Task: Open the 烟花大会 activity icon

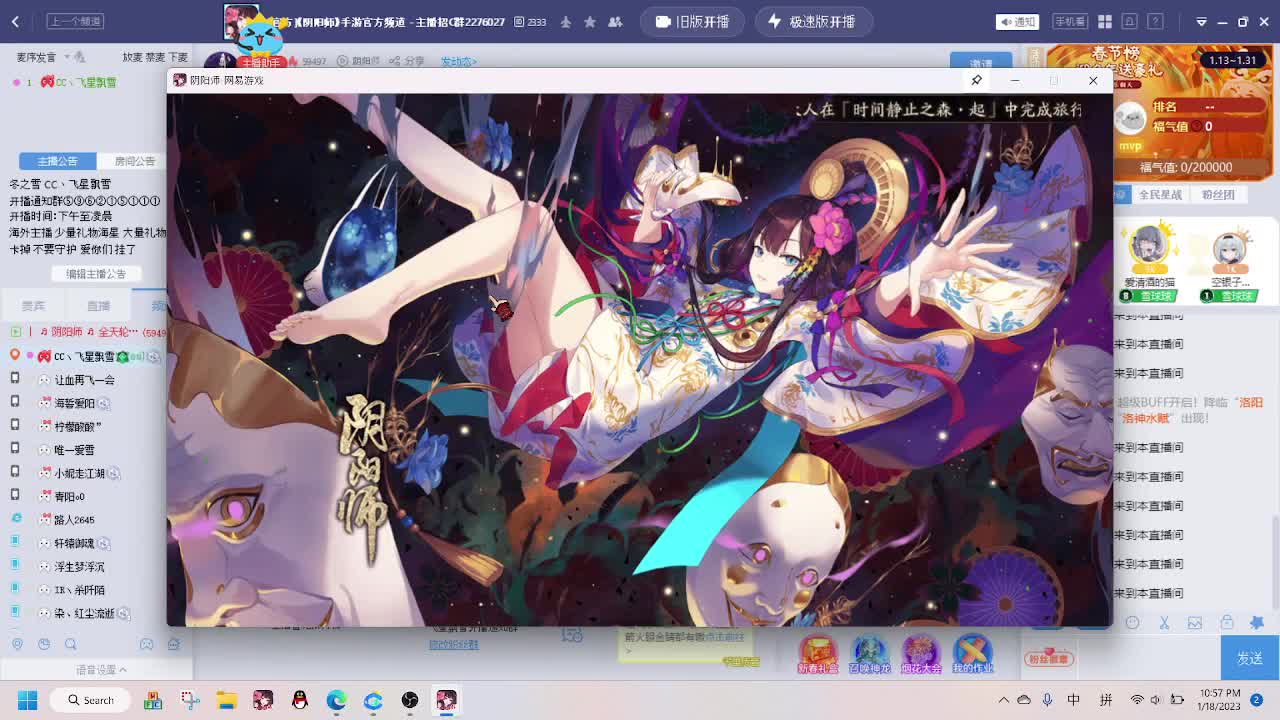Action: tap(921, 654)
